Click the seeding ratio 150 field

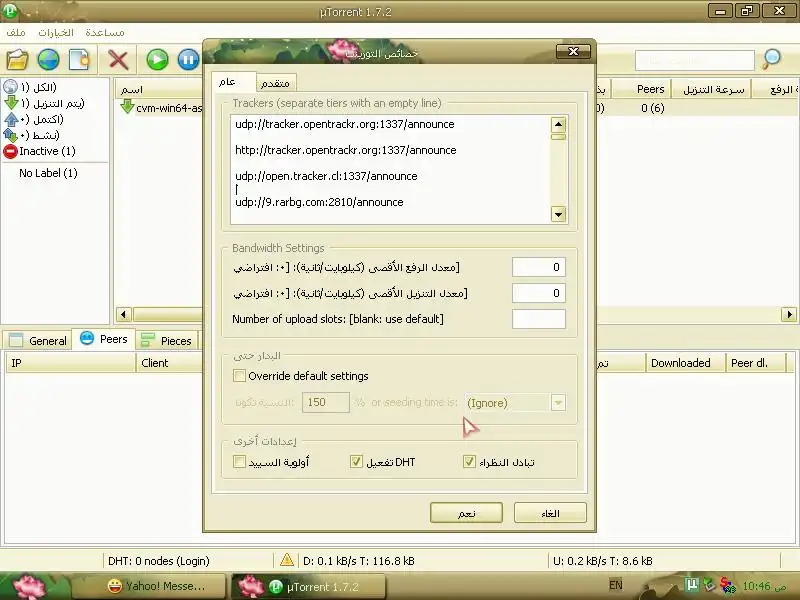(x=326, y=402)
